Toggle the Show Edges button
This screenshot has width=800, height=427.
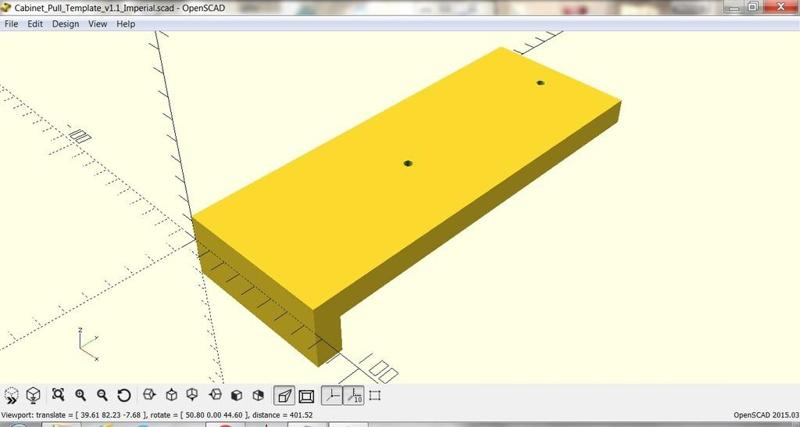coord(375,395)
